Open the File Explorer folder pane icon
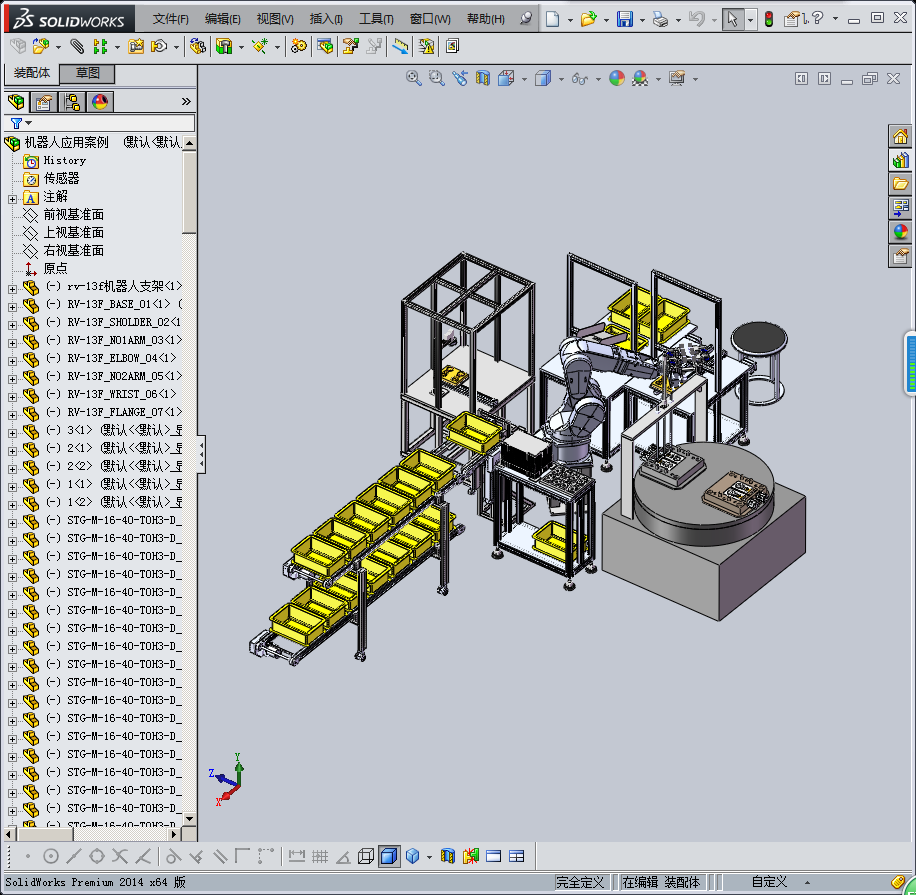 (900, 184)
